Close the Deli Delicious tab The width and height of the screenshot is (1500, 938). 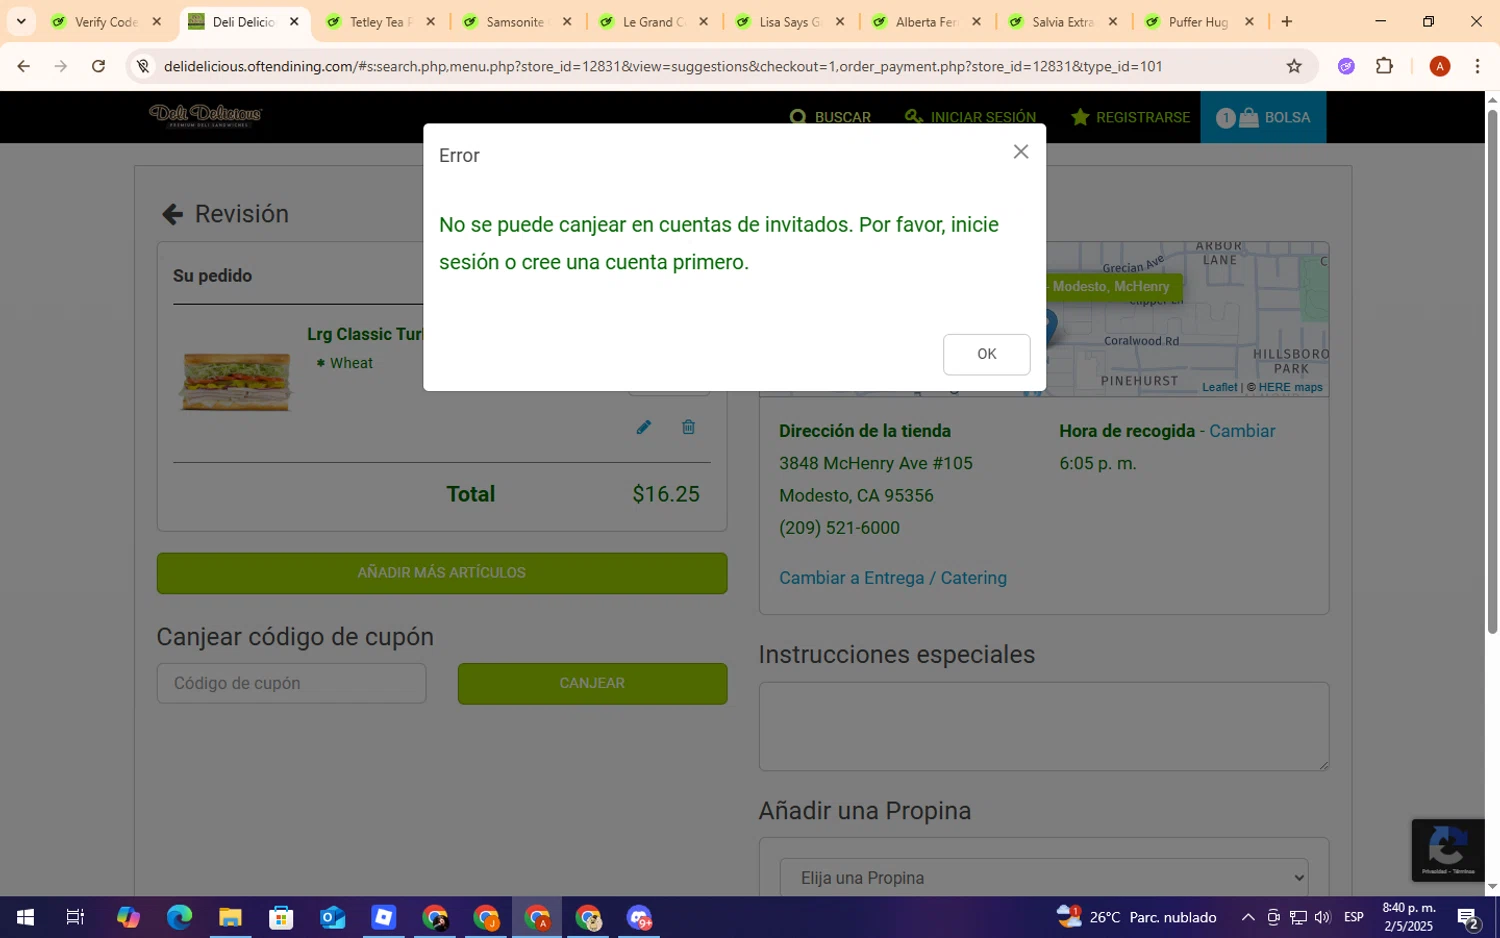pyautogui.click(x=294, y=22)
